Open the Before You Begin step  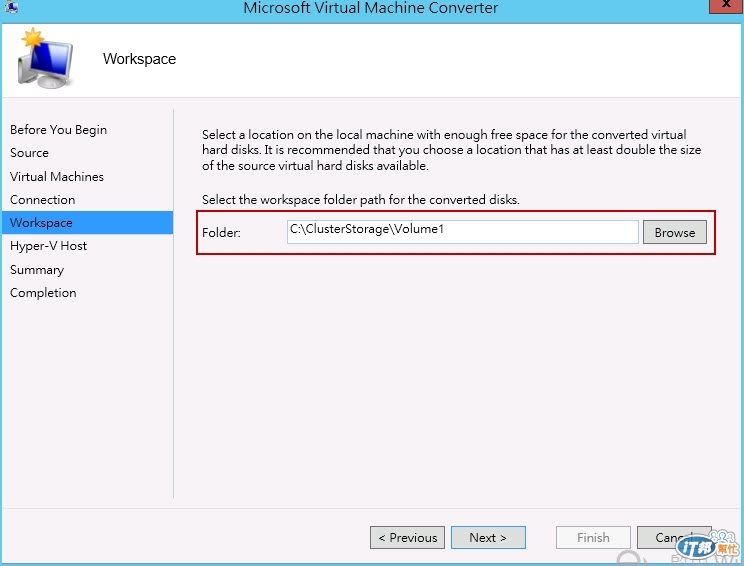(x=58, y=130)
